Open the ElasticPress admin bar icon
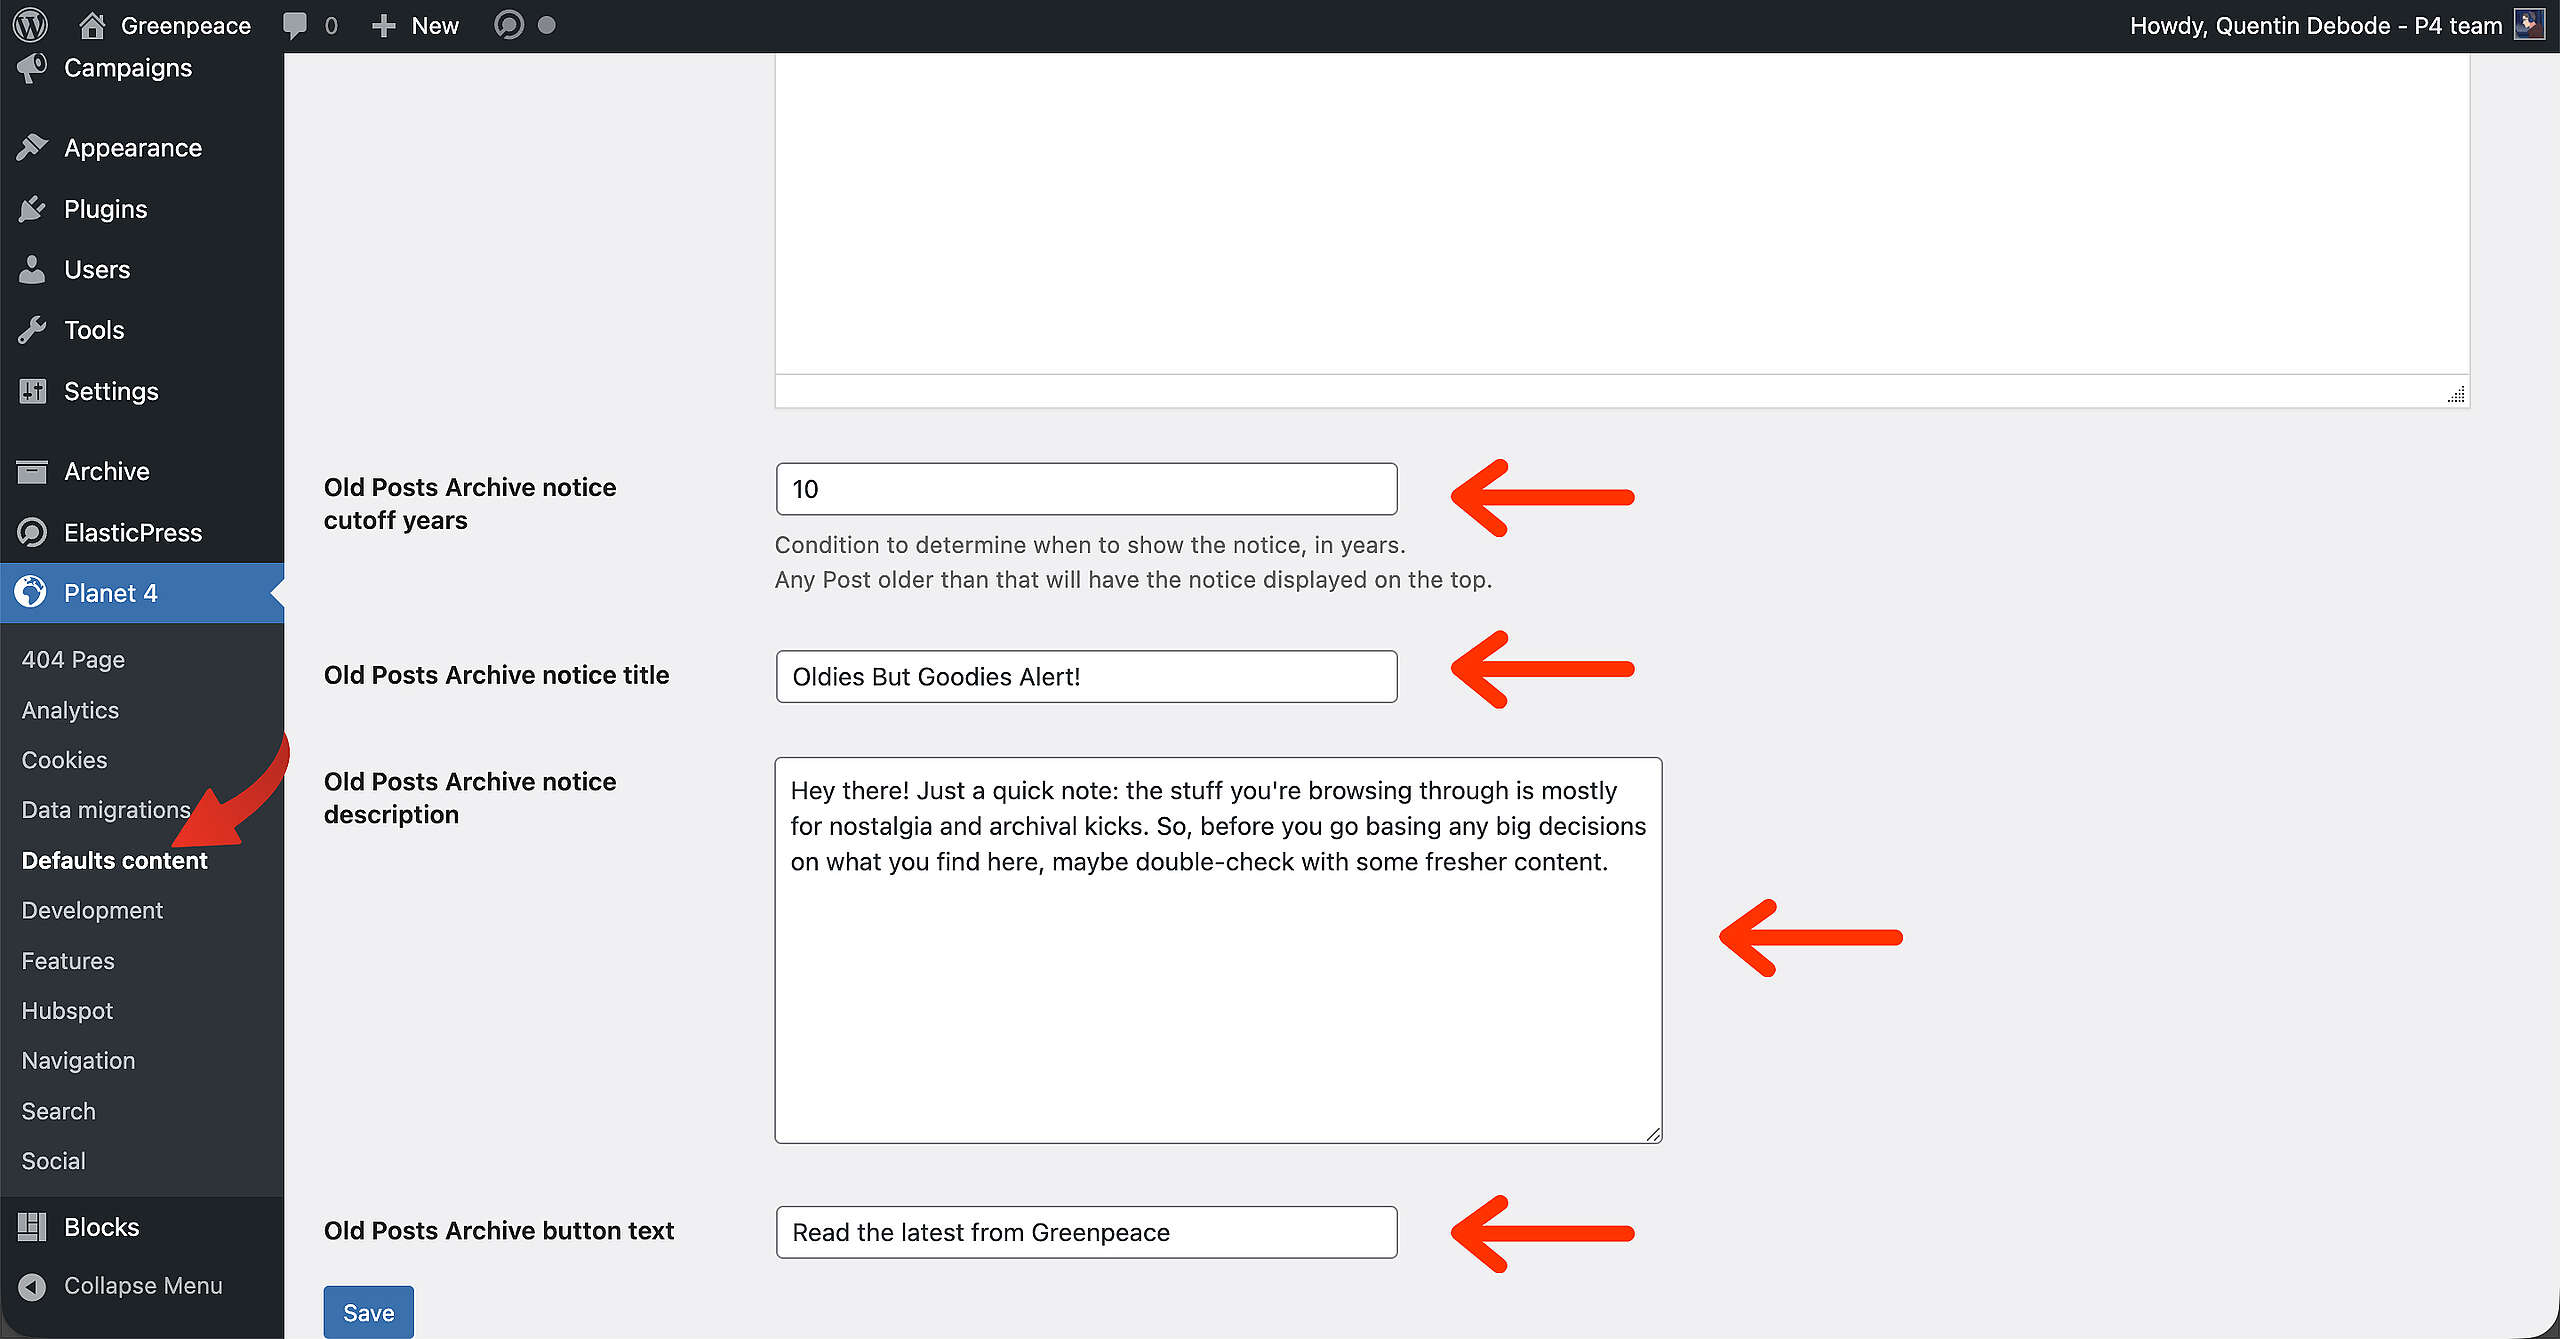2560x1339 pixels. 509,25
